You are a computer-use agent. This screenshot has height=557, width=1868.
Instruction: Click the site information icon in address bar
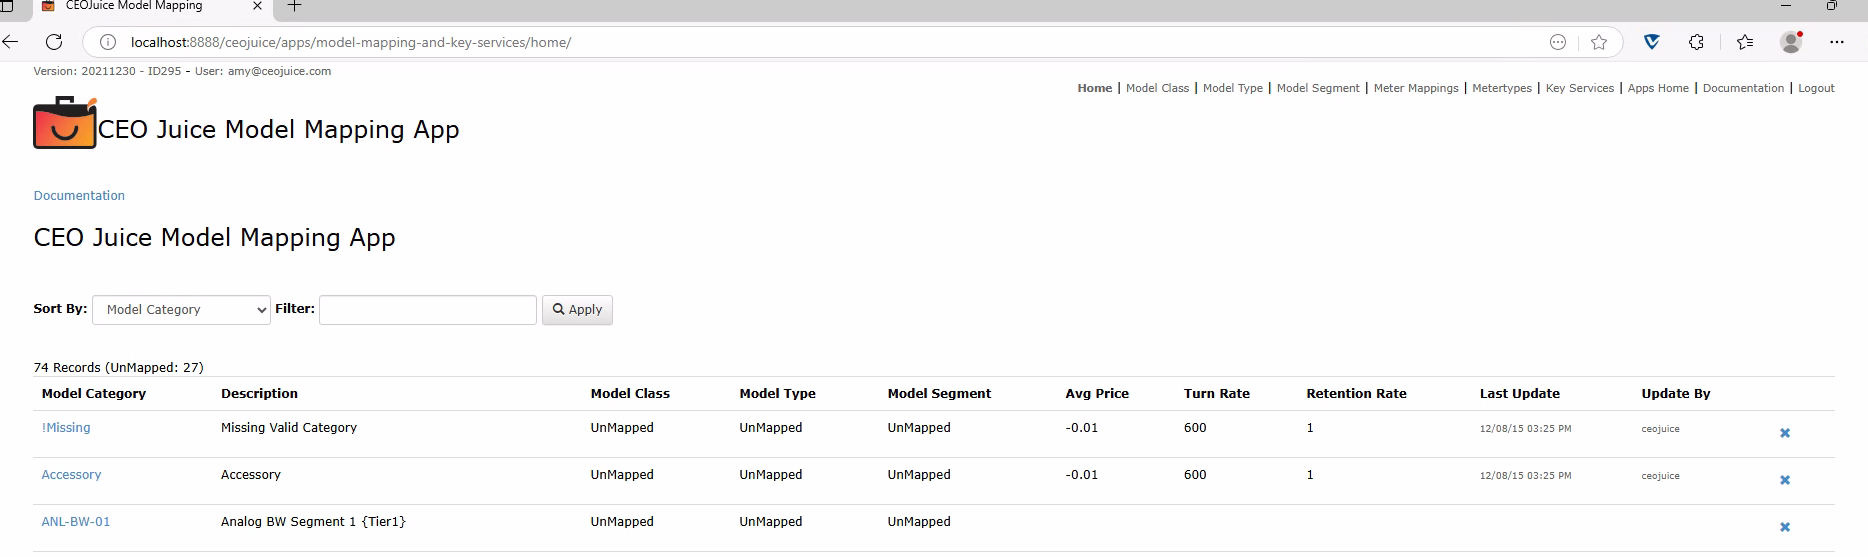(x=108, y=42)
